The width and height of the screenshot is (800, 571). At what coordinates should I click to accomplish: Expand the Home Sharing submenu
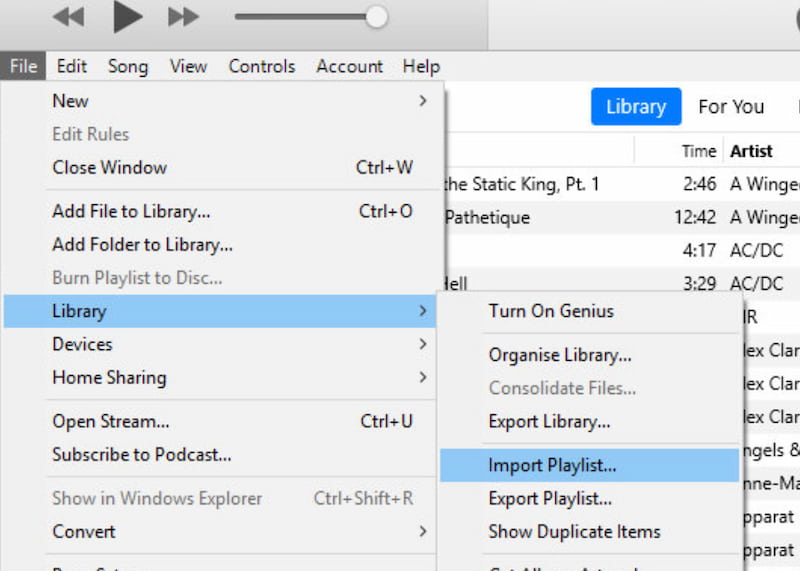[x=220, y=378]
